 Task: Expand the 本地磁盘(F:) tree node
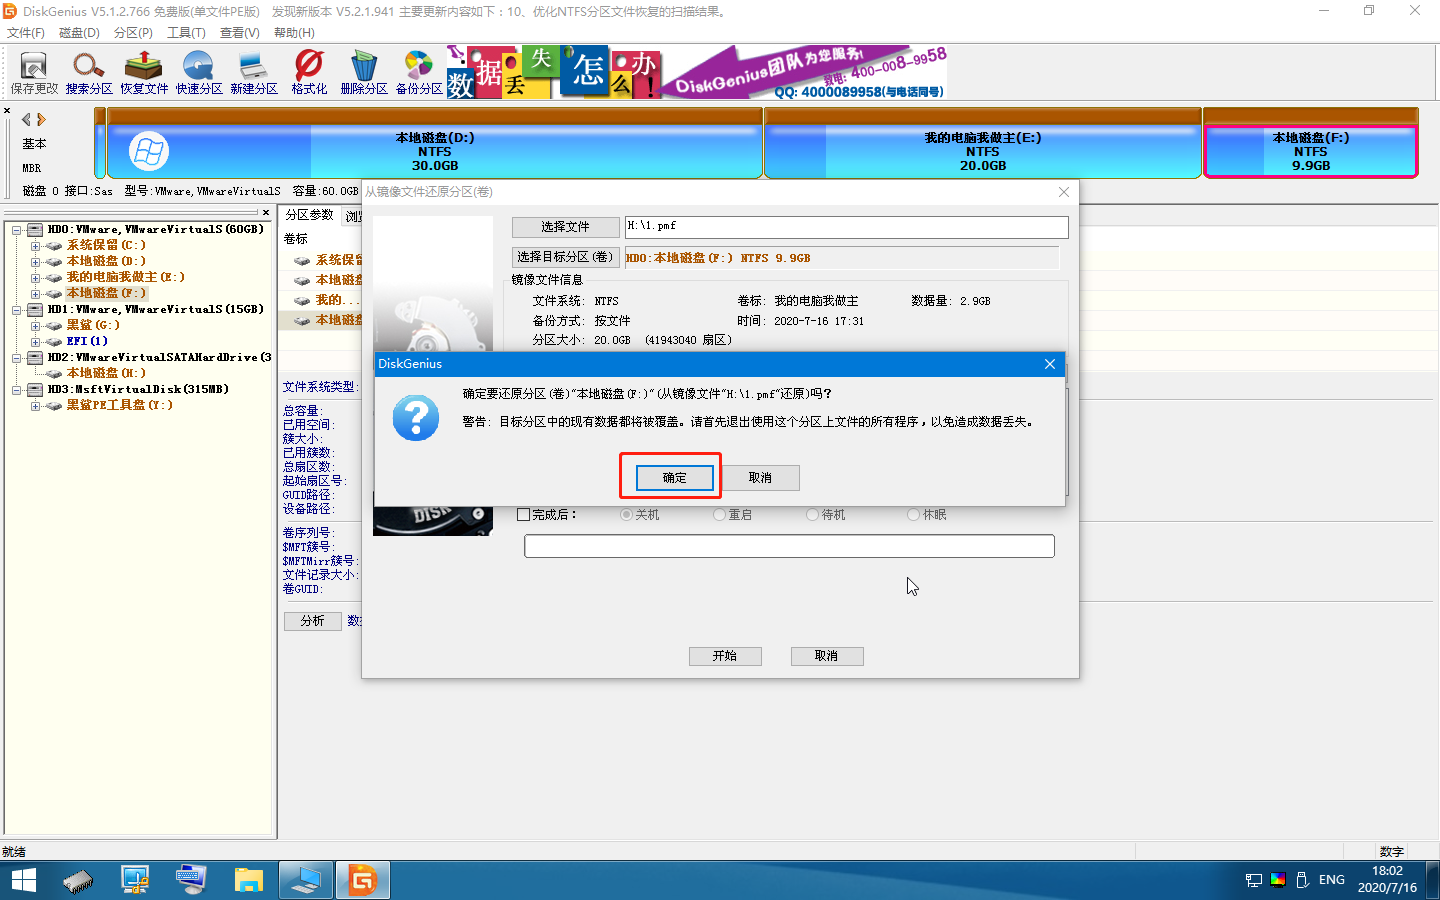click(x=35, y=294)
